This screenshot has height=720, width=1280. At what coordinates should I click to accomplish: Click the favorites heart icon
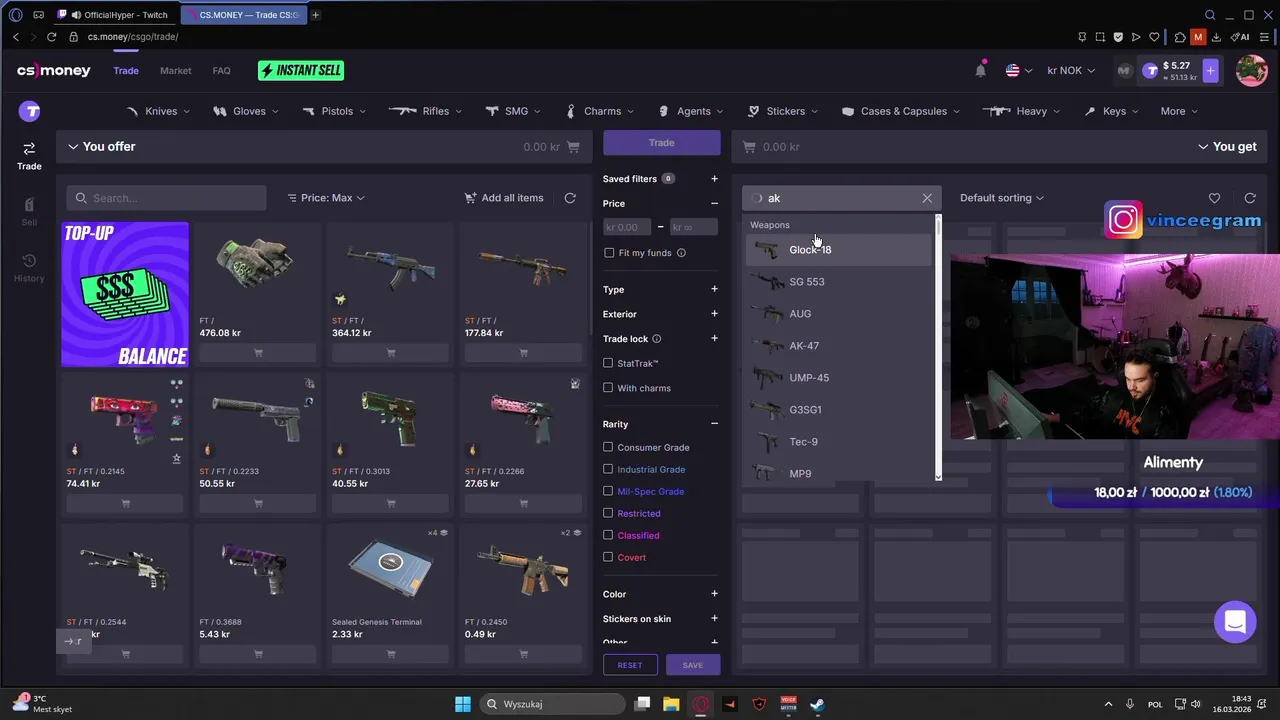pyautogui.click(x=1214, y=198)
